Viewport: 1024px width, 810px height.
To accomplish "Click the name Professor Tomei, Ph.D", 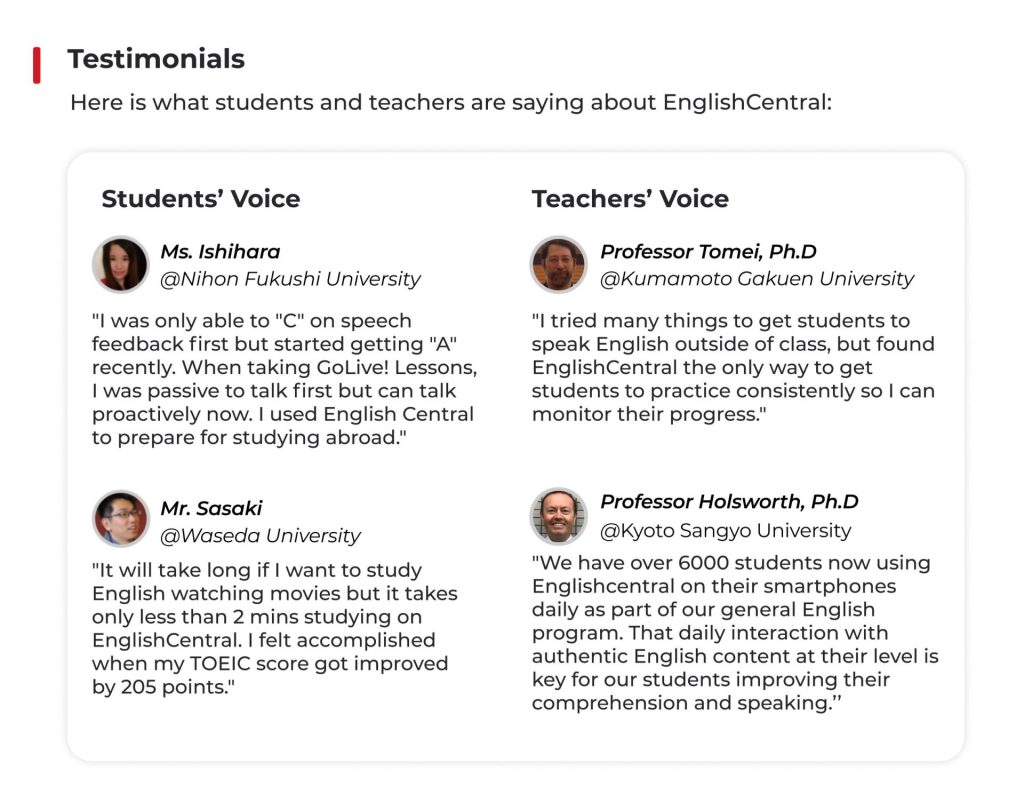I will (709, 251).
